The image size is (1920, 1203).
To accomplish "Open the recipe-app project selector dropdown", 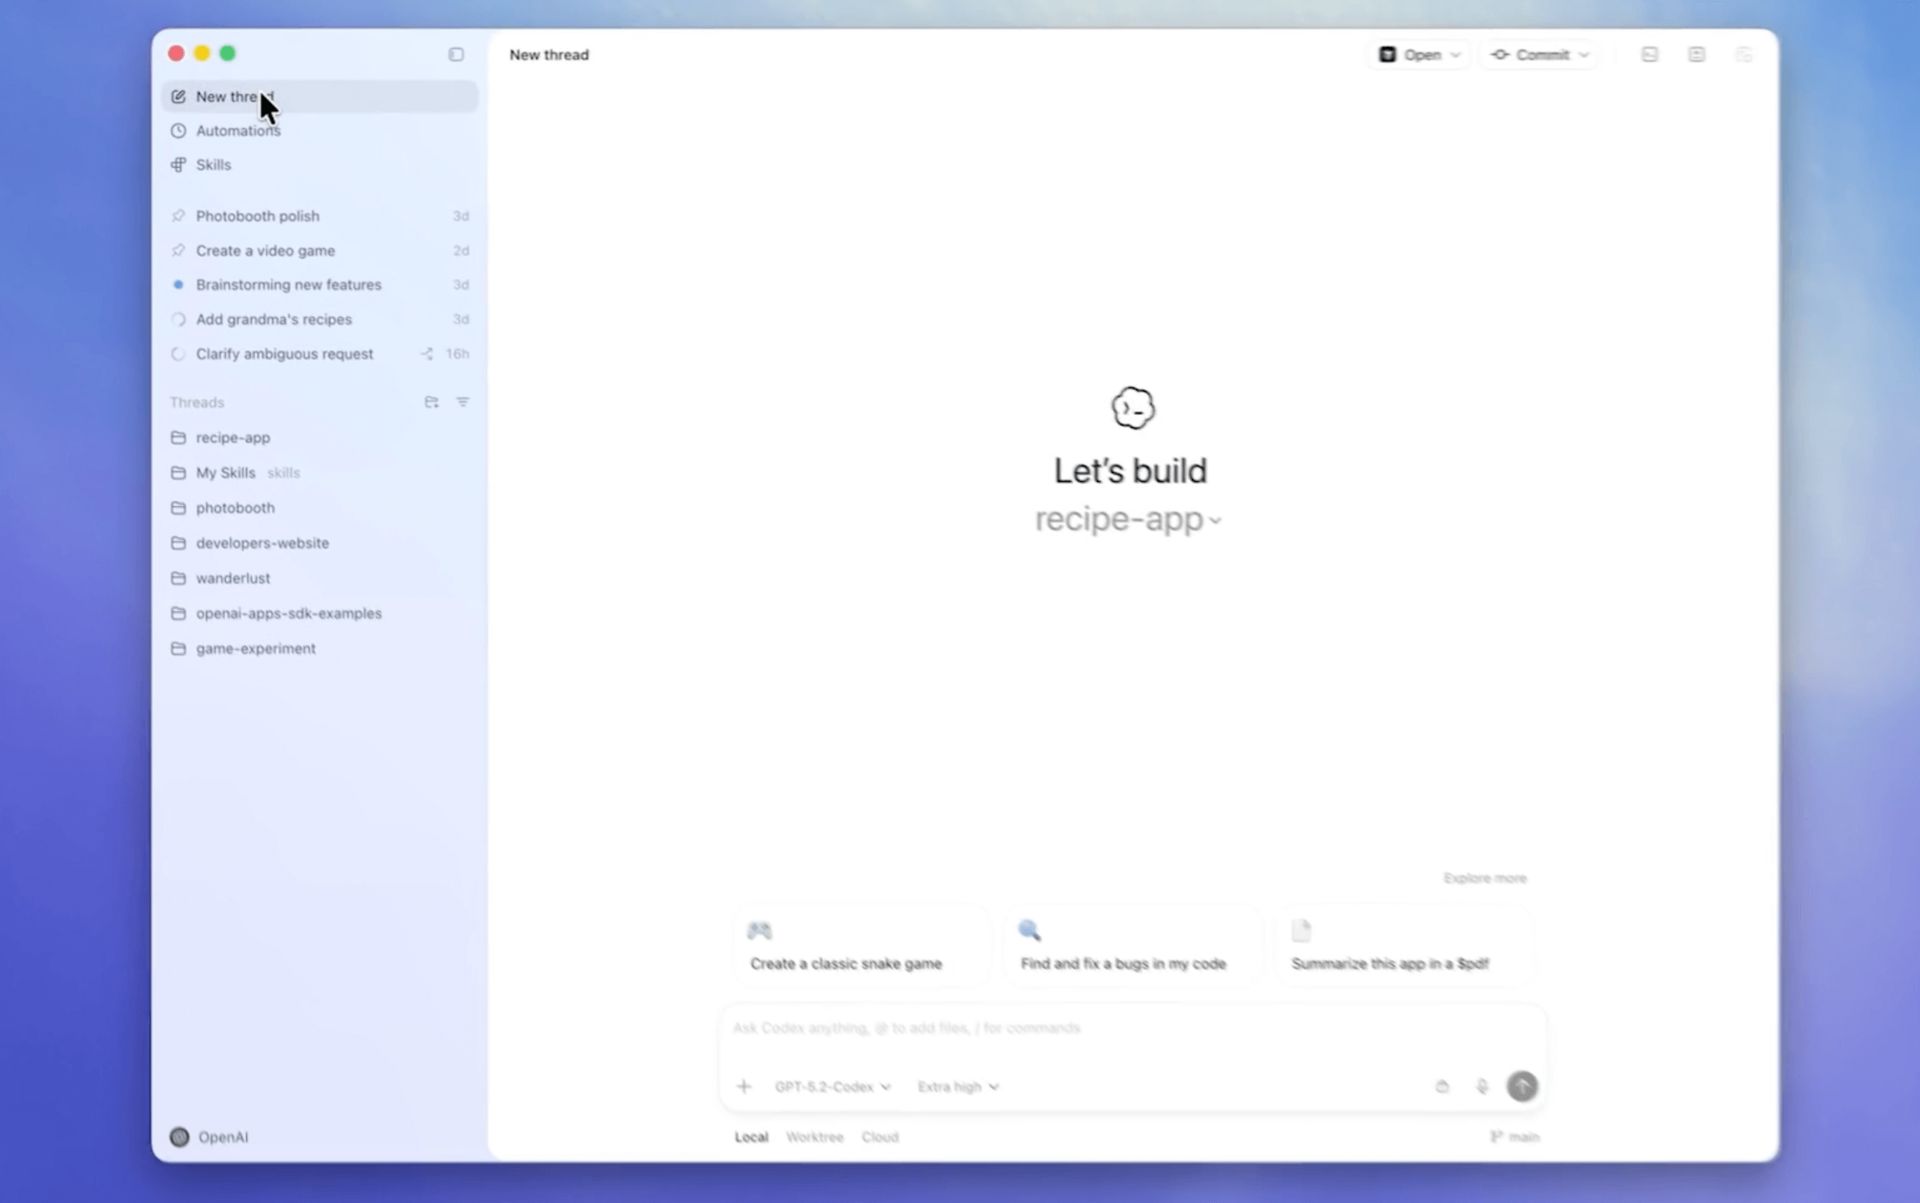I will pyautogui.click(x=1128, y=519).
